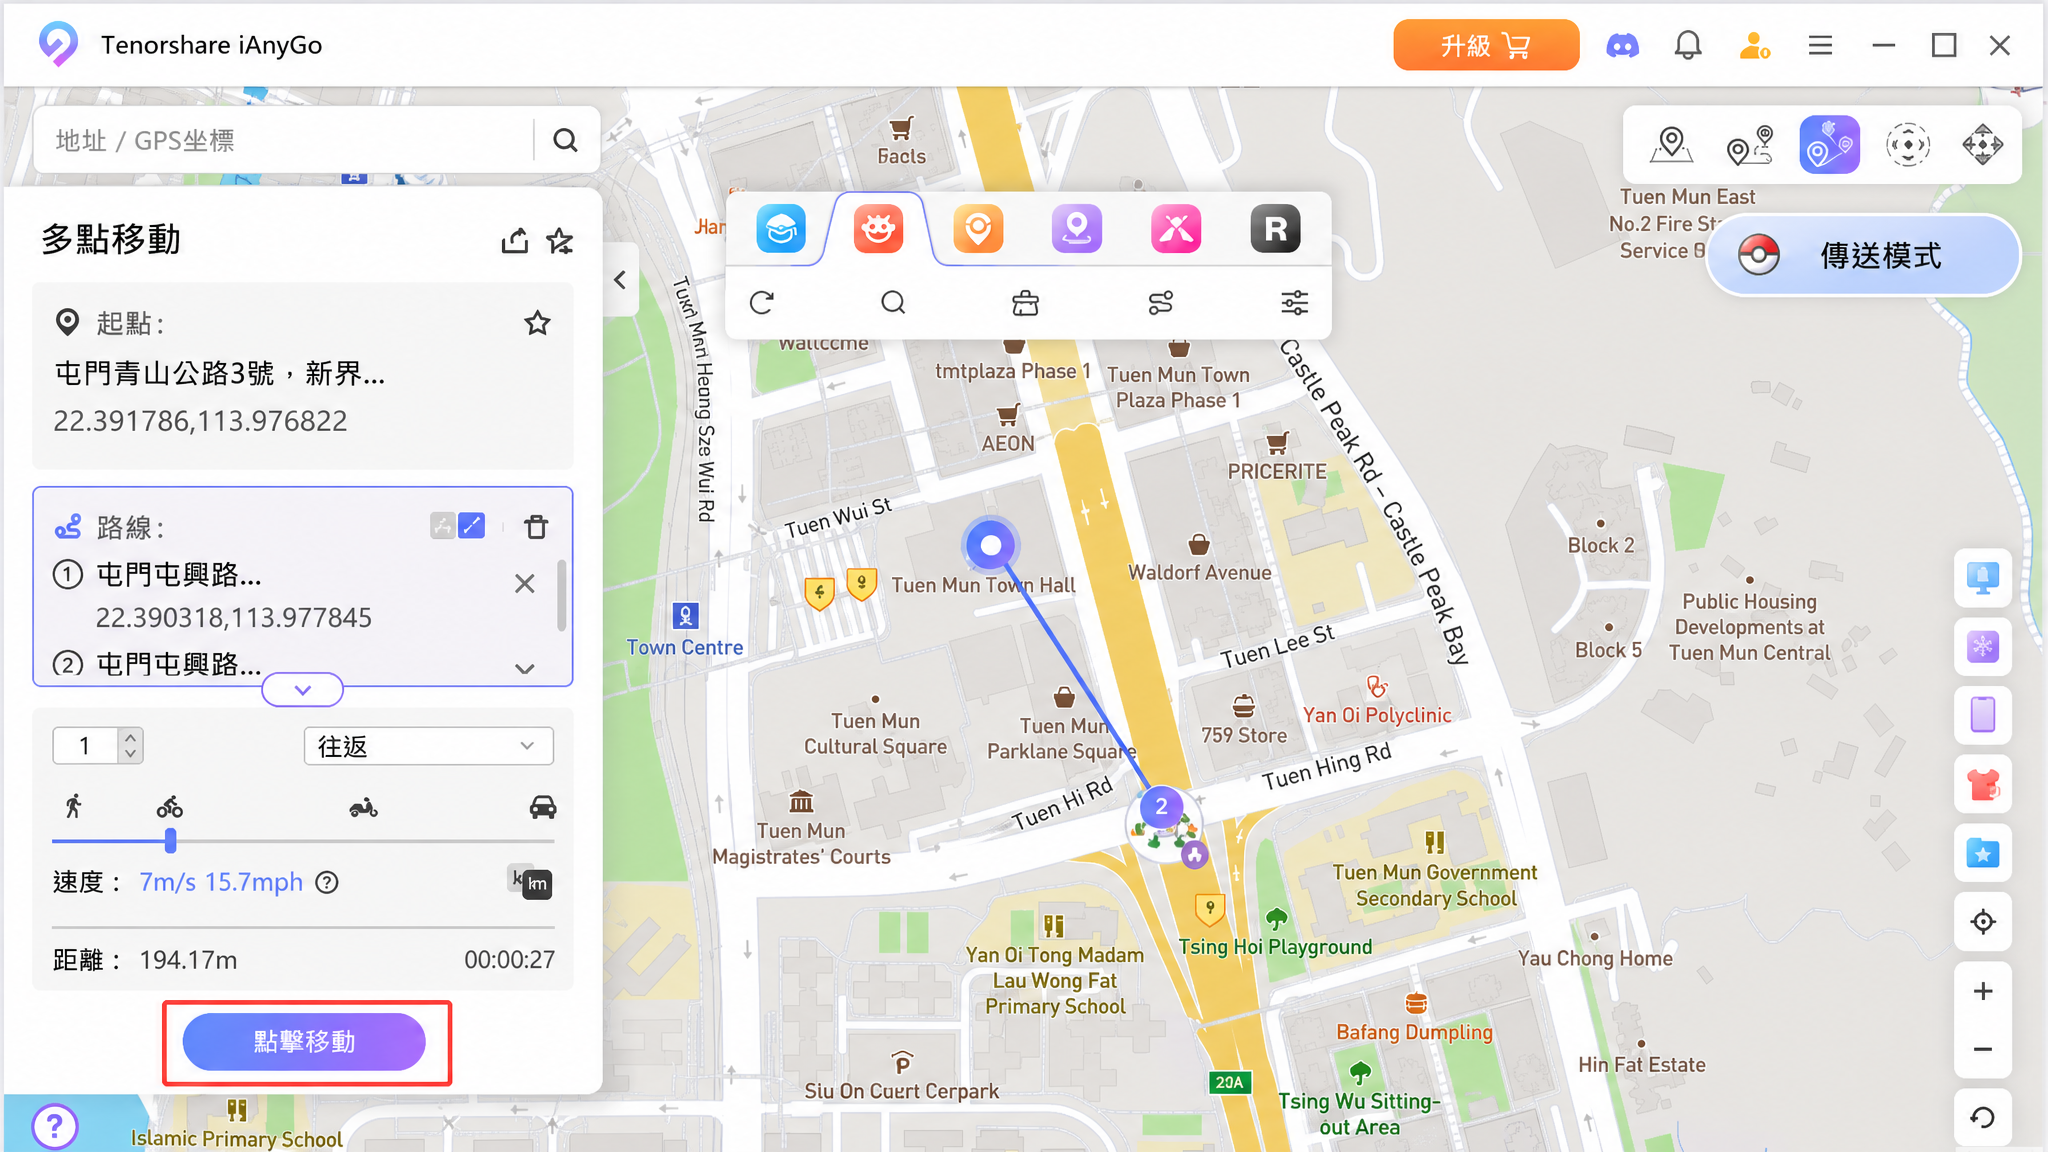The width and height of the screenshot is (2048, 1152).
Task: Select multi-spot movement mode icon
Action: click(1829, 145)
